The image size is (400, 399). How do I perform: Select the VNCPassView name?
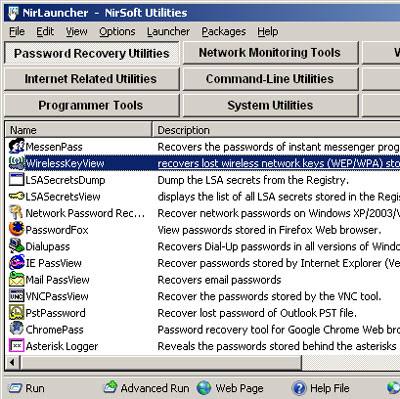[57, 296]
